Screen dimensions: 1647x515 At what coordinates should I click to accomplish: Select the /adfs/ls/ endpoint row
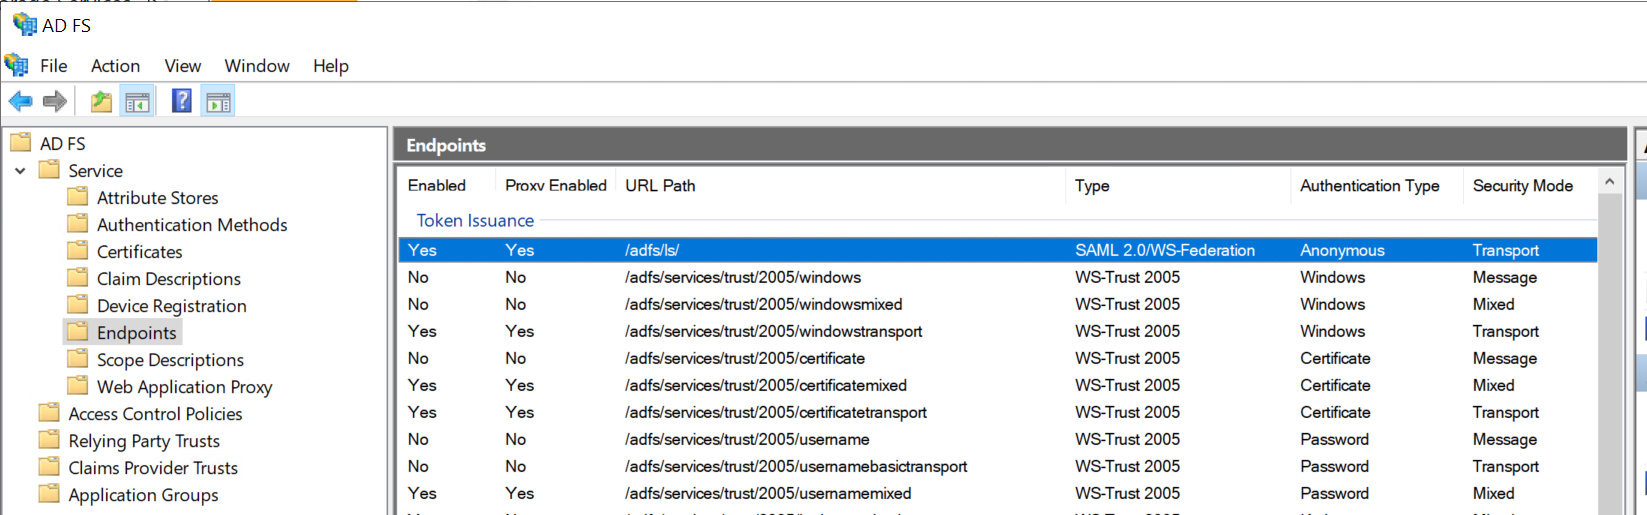(998, 250)
